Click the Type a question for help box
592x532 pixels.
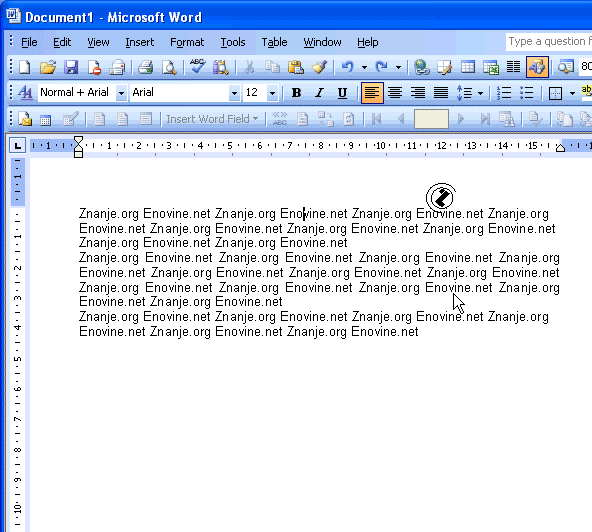(x=549, y=42)
